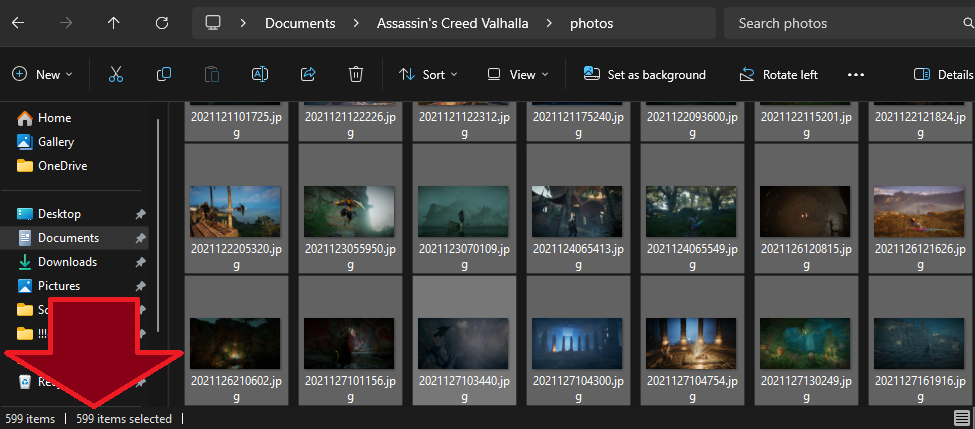Share the selected files
Image resolution: width=975 pixels, height=429 pixels.
308,75
